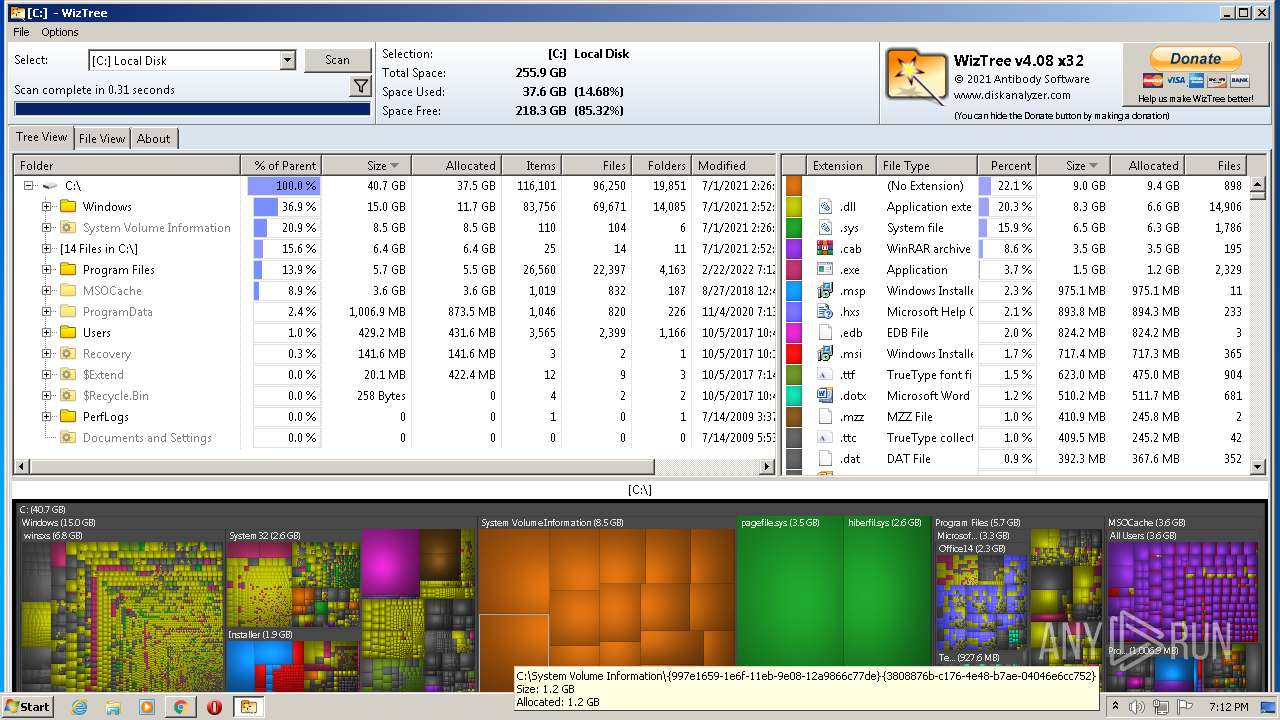
Task: Sort by the Allocated column header
Action: tap(455, 166)
